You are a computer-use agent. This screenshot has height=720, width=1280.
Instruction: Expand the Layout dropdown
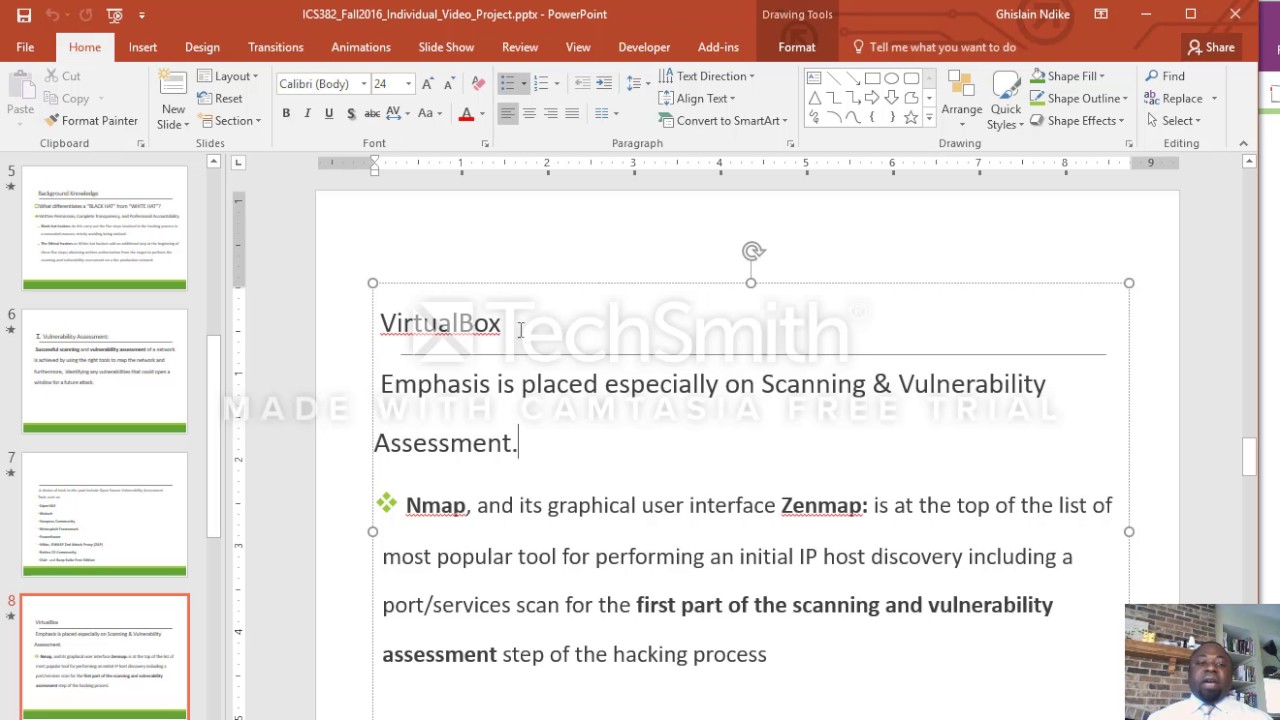tap(228, 76)
